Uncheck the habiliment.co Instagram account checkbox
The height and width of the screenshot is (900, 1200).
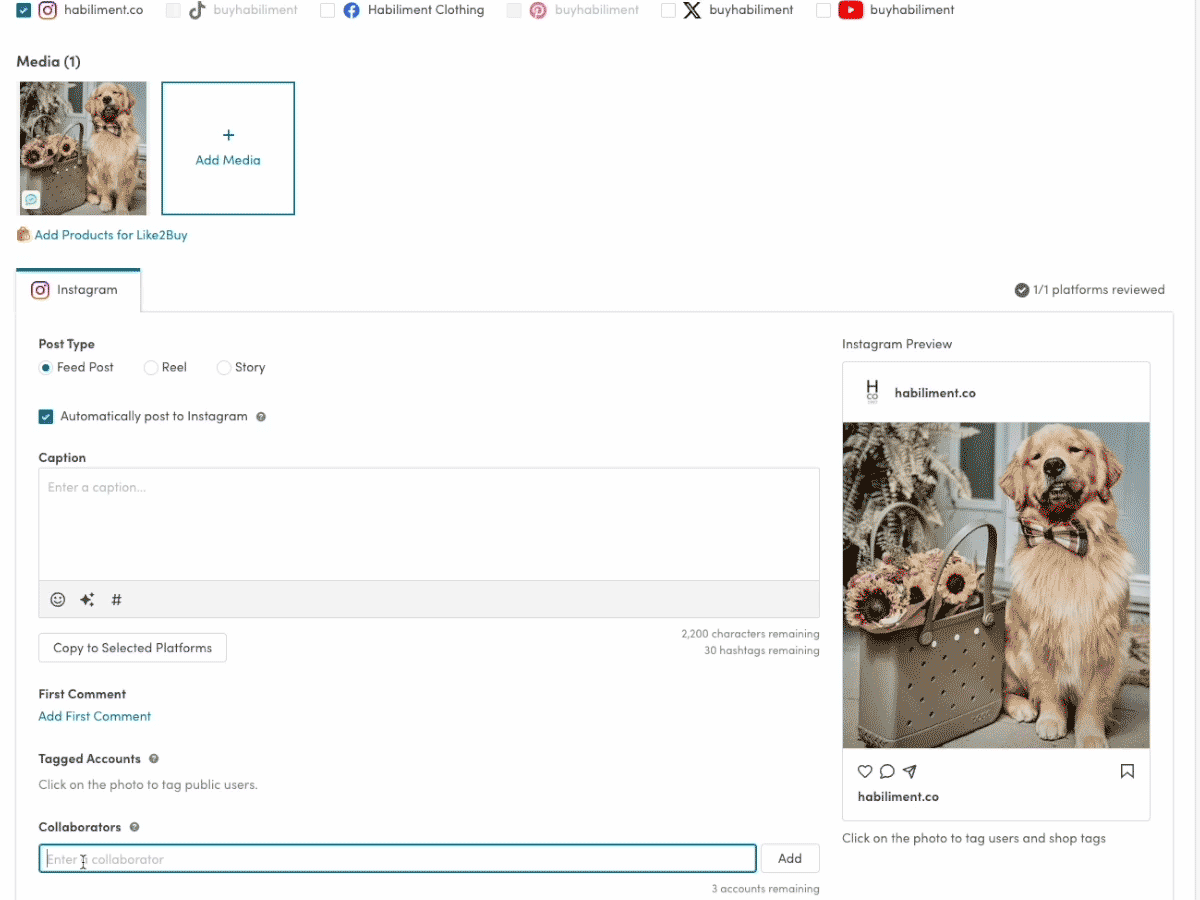(x=24, y=10)
